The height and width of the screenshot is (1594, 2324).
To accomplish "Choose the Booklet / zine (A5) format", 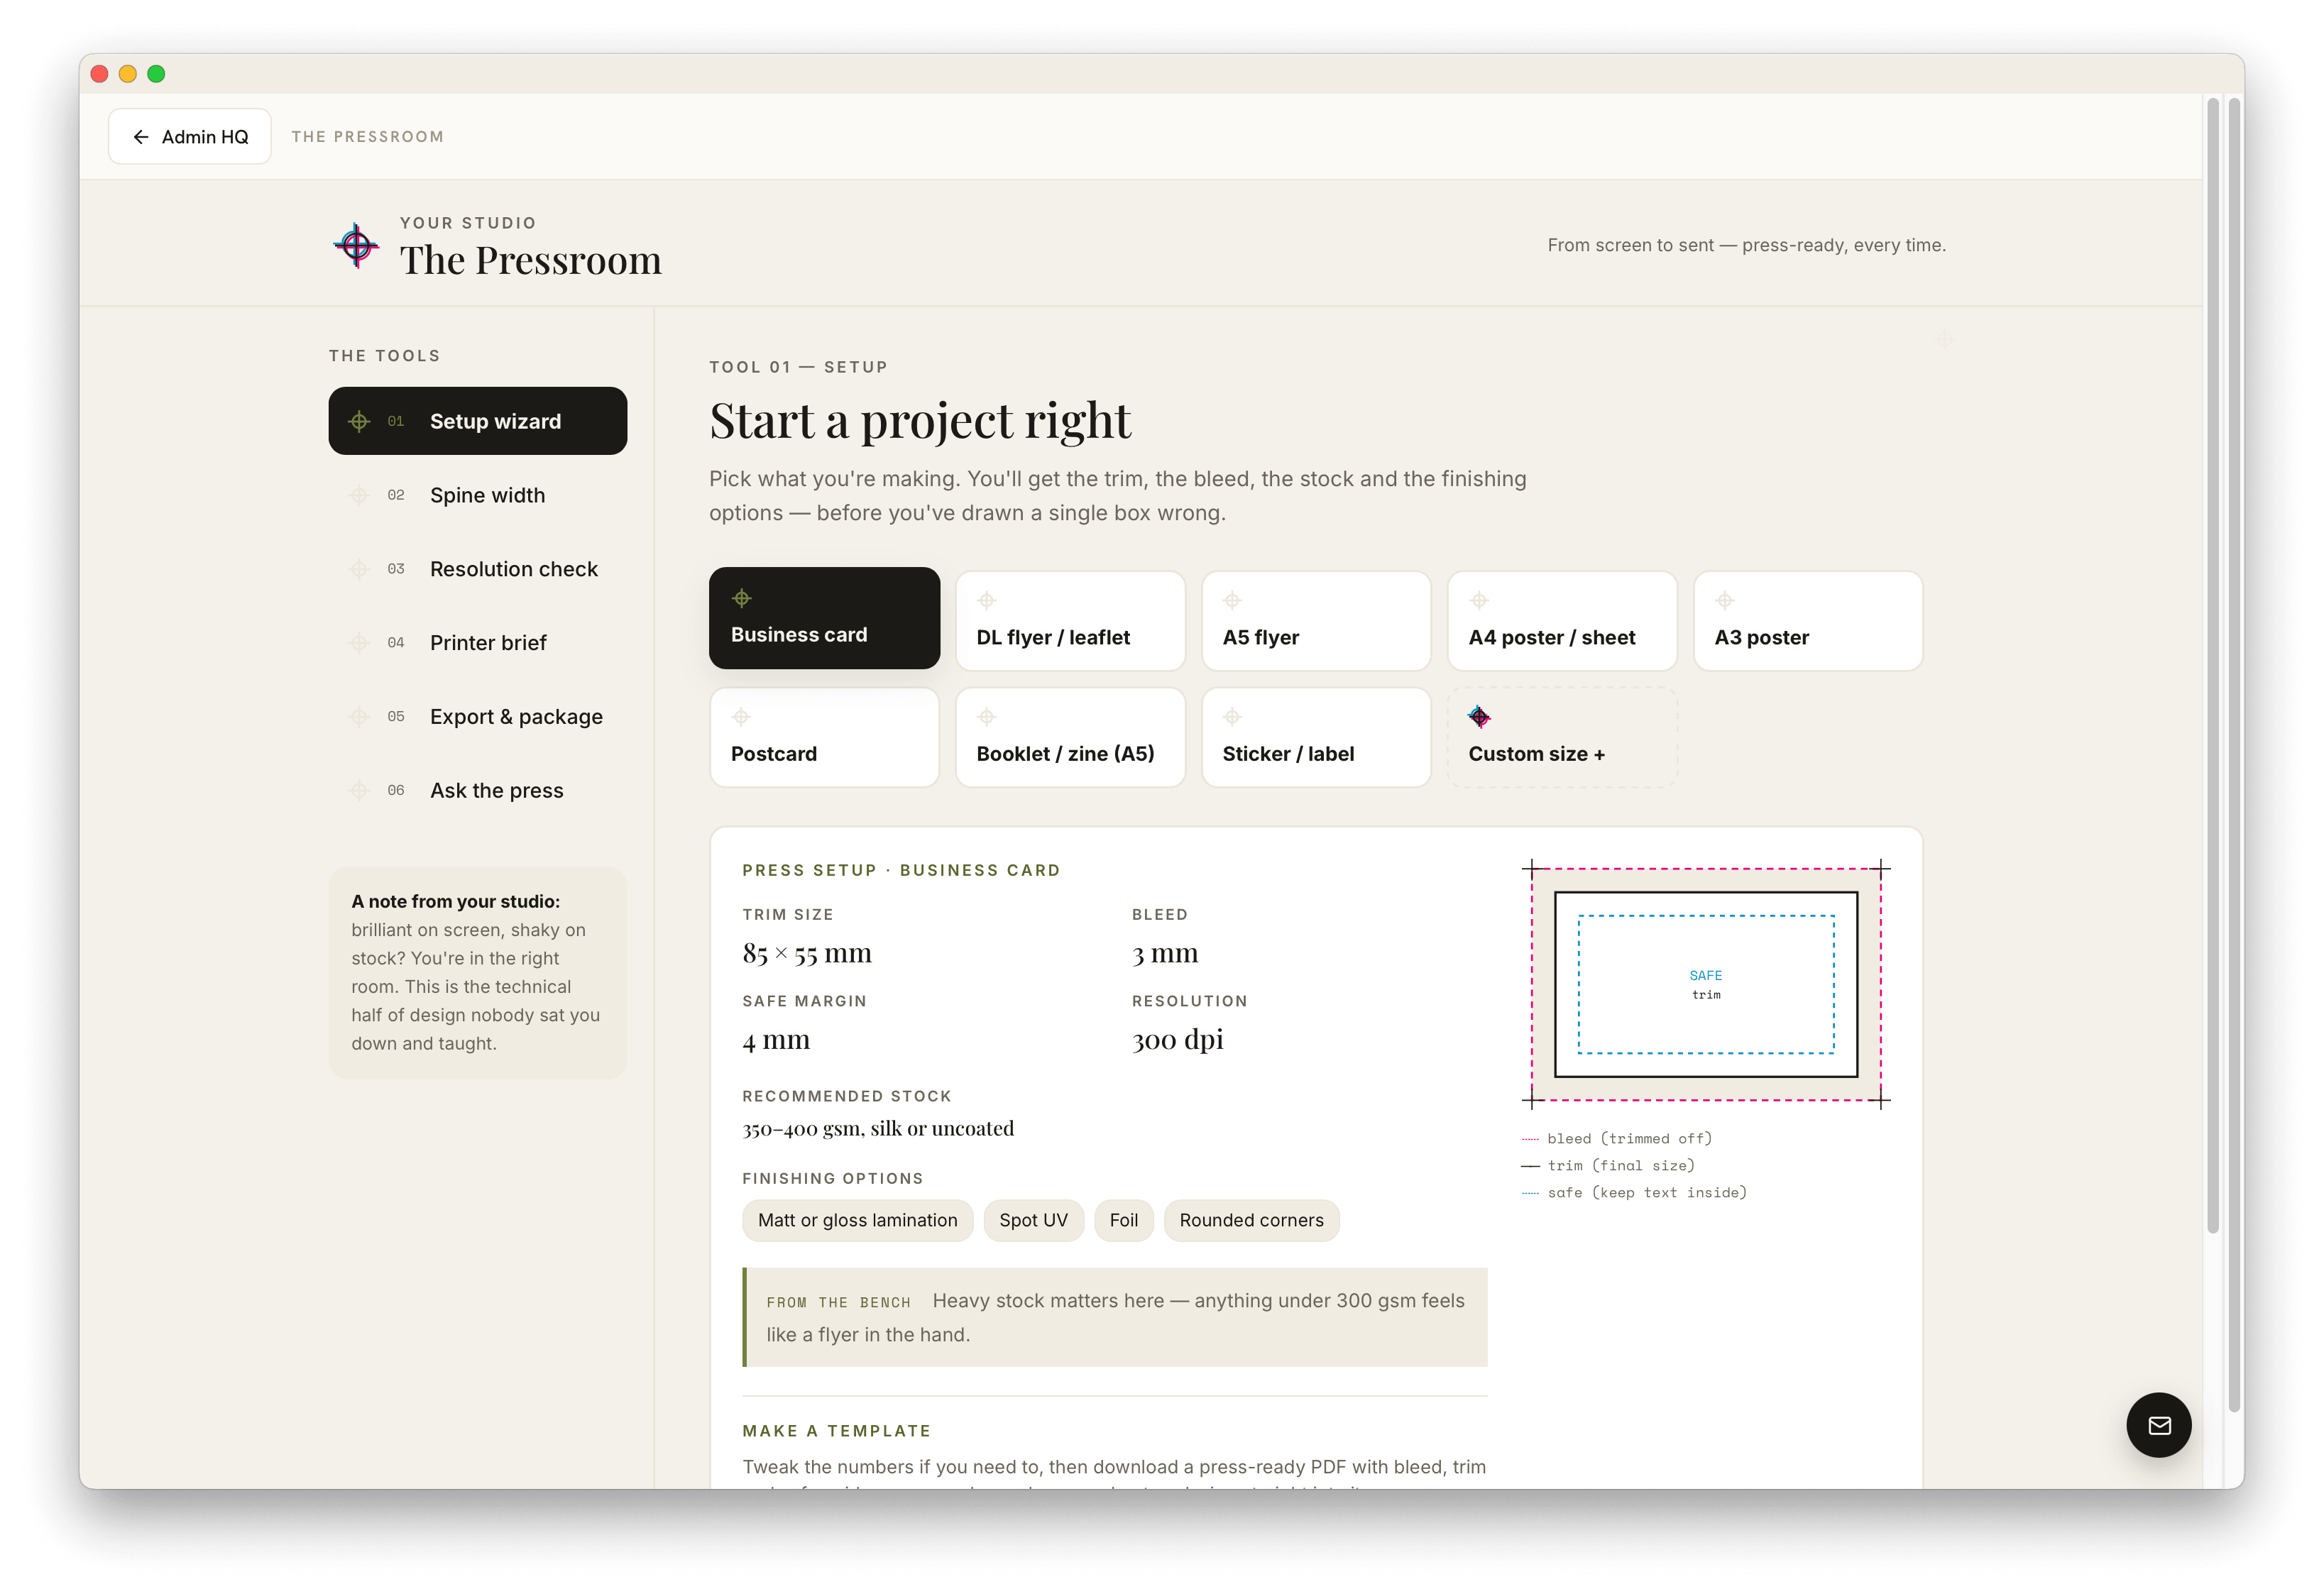I will click(x=1070, y=738).
